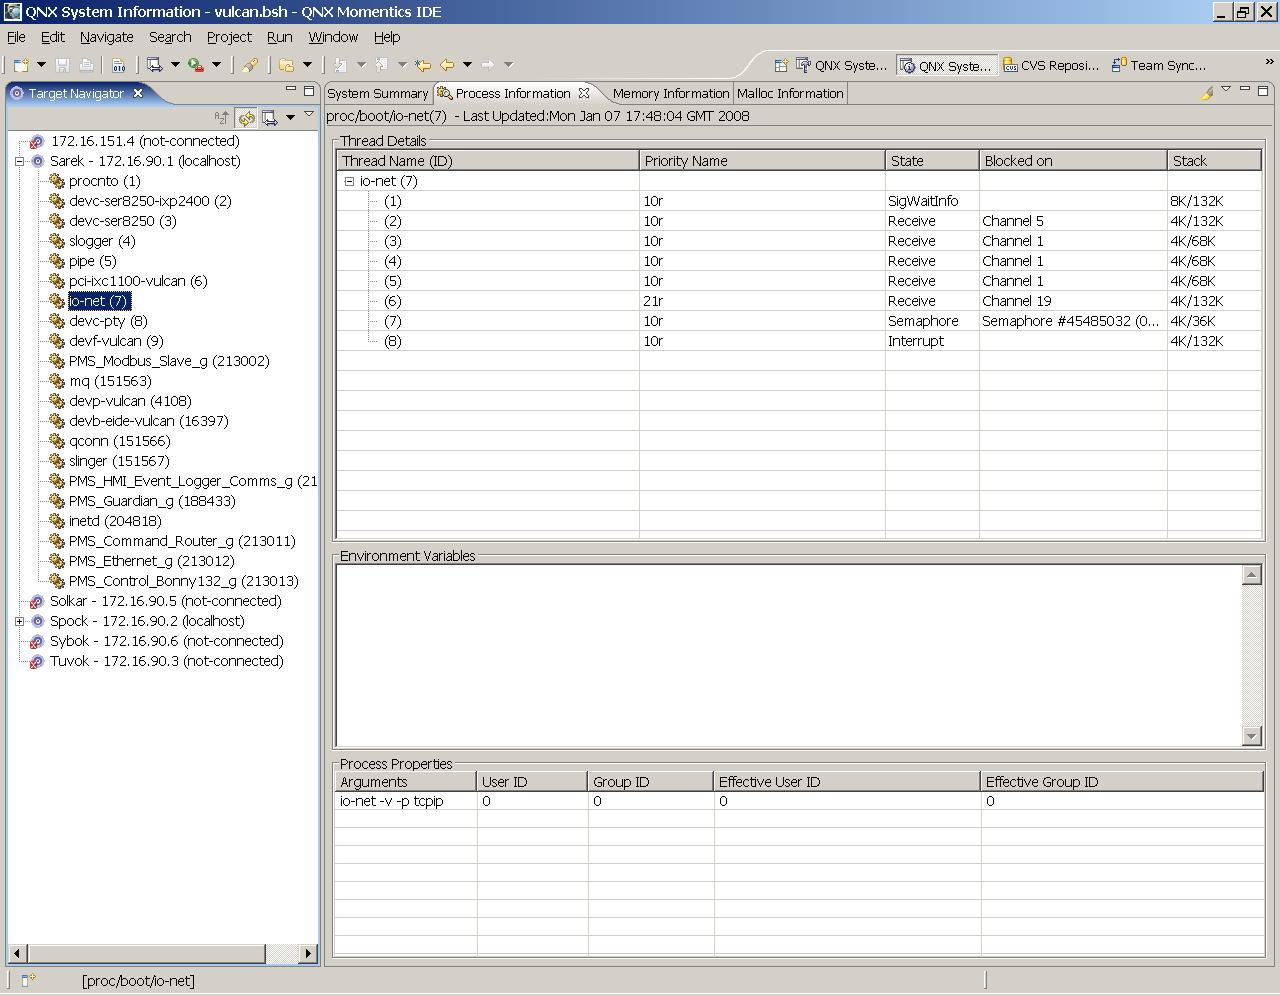Open the New wizard dropdown arrow
Viewport: 1280px width, 996px height.
point(41,65)
